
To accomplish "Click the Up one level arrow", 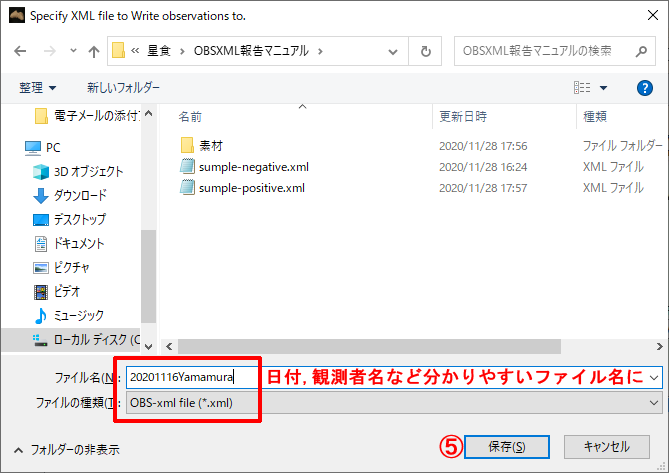I will [x=93, y=51].
